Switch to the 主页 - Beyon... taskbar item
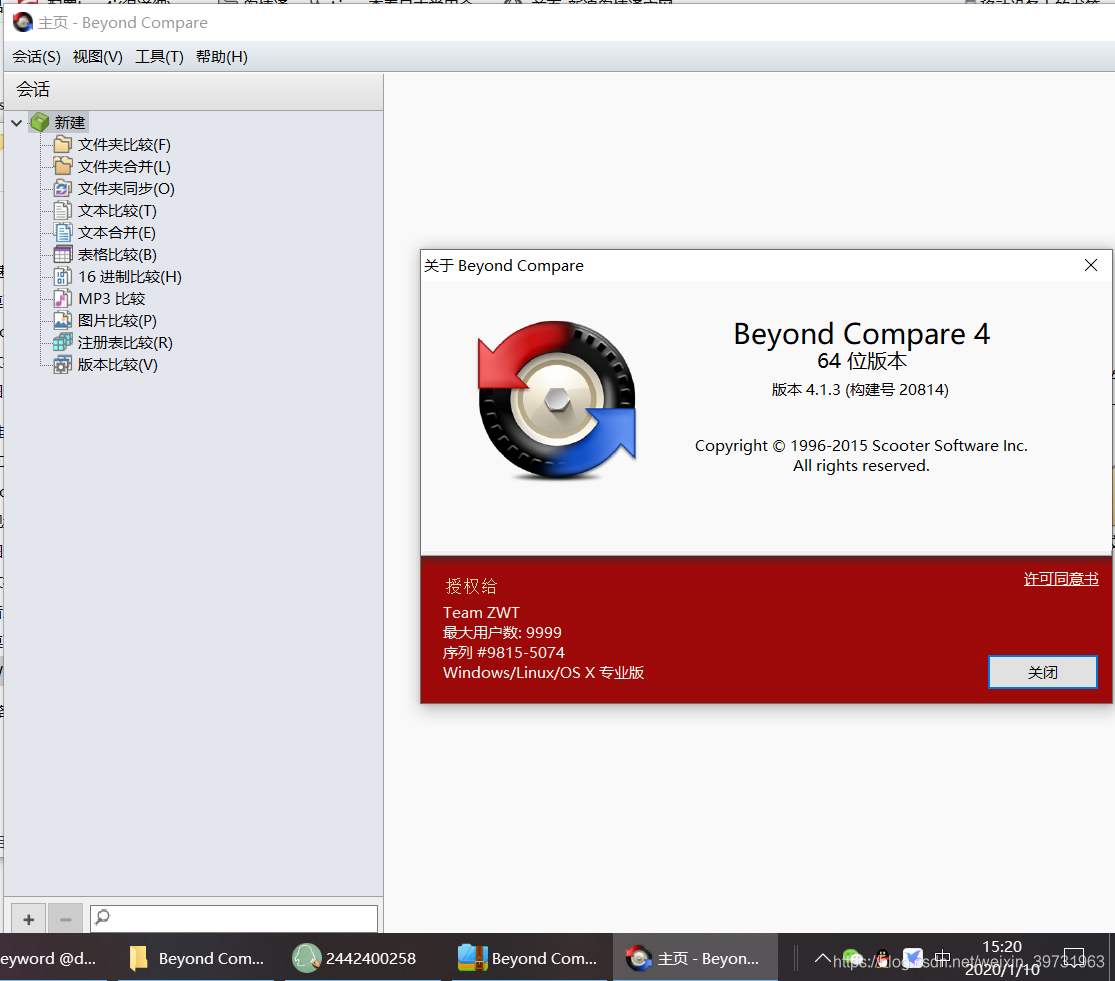Image resolution: width=1115 pixels, height=981 pixels. click(x=693, y=958)
